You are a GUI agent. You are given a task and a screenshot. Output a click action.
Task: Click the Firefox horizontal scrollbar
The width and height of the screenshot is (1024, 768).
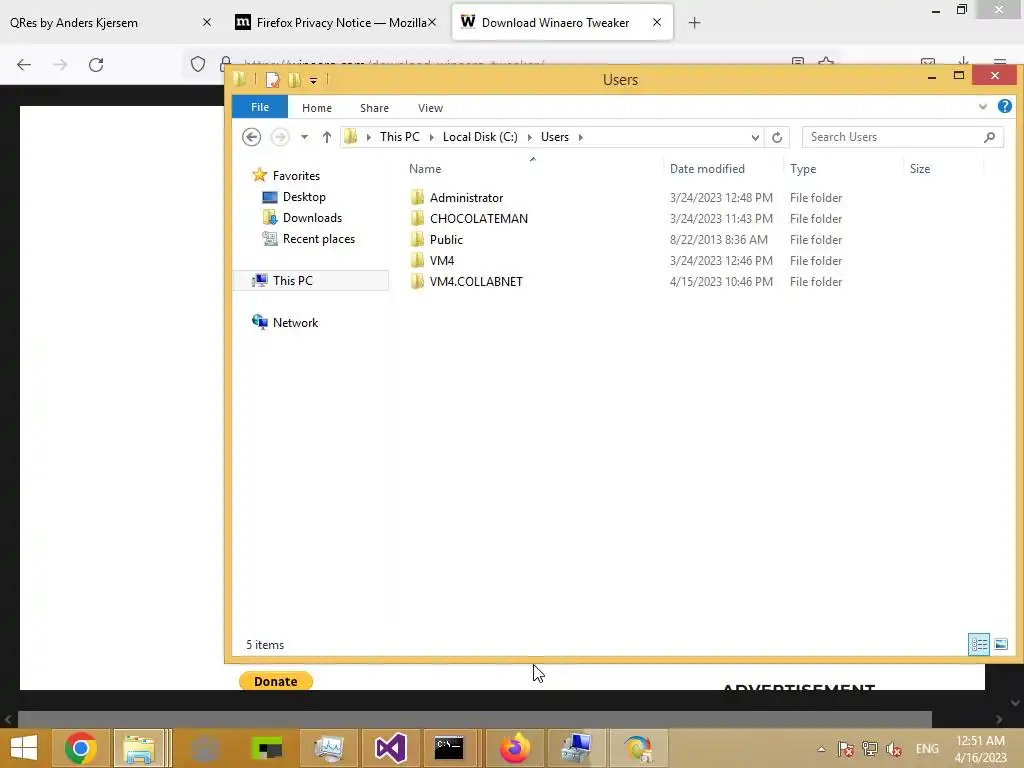click(475, 719)
